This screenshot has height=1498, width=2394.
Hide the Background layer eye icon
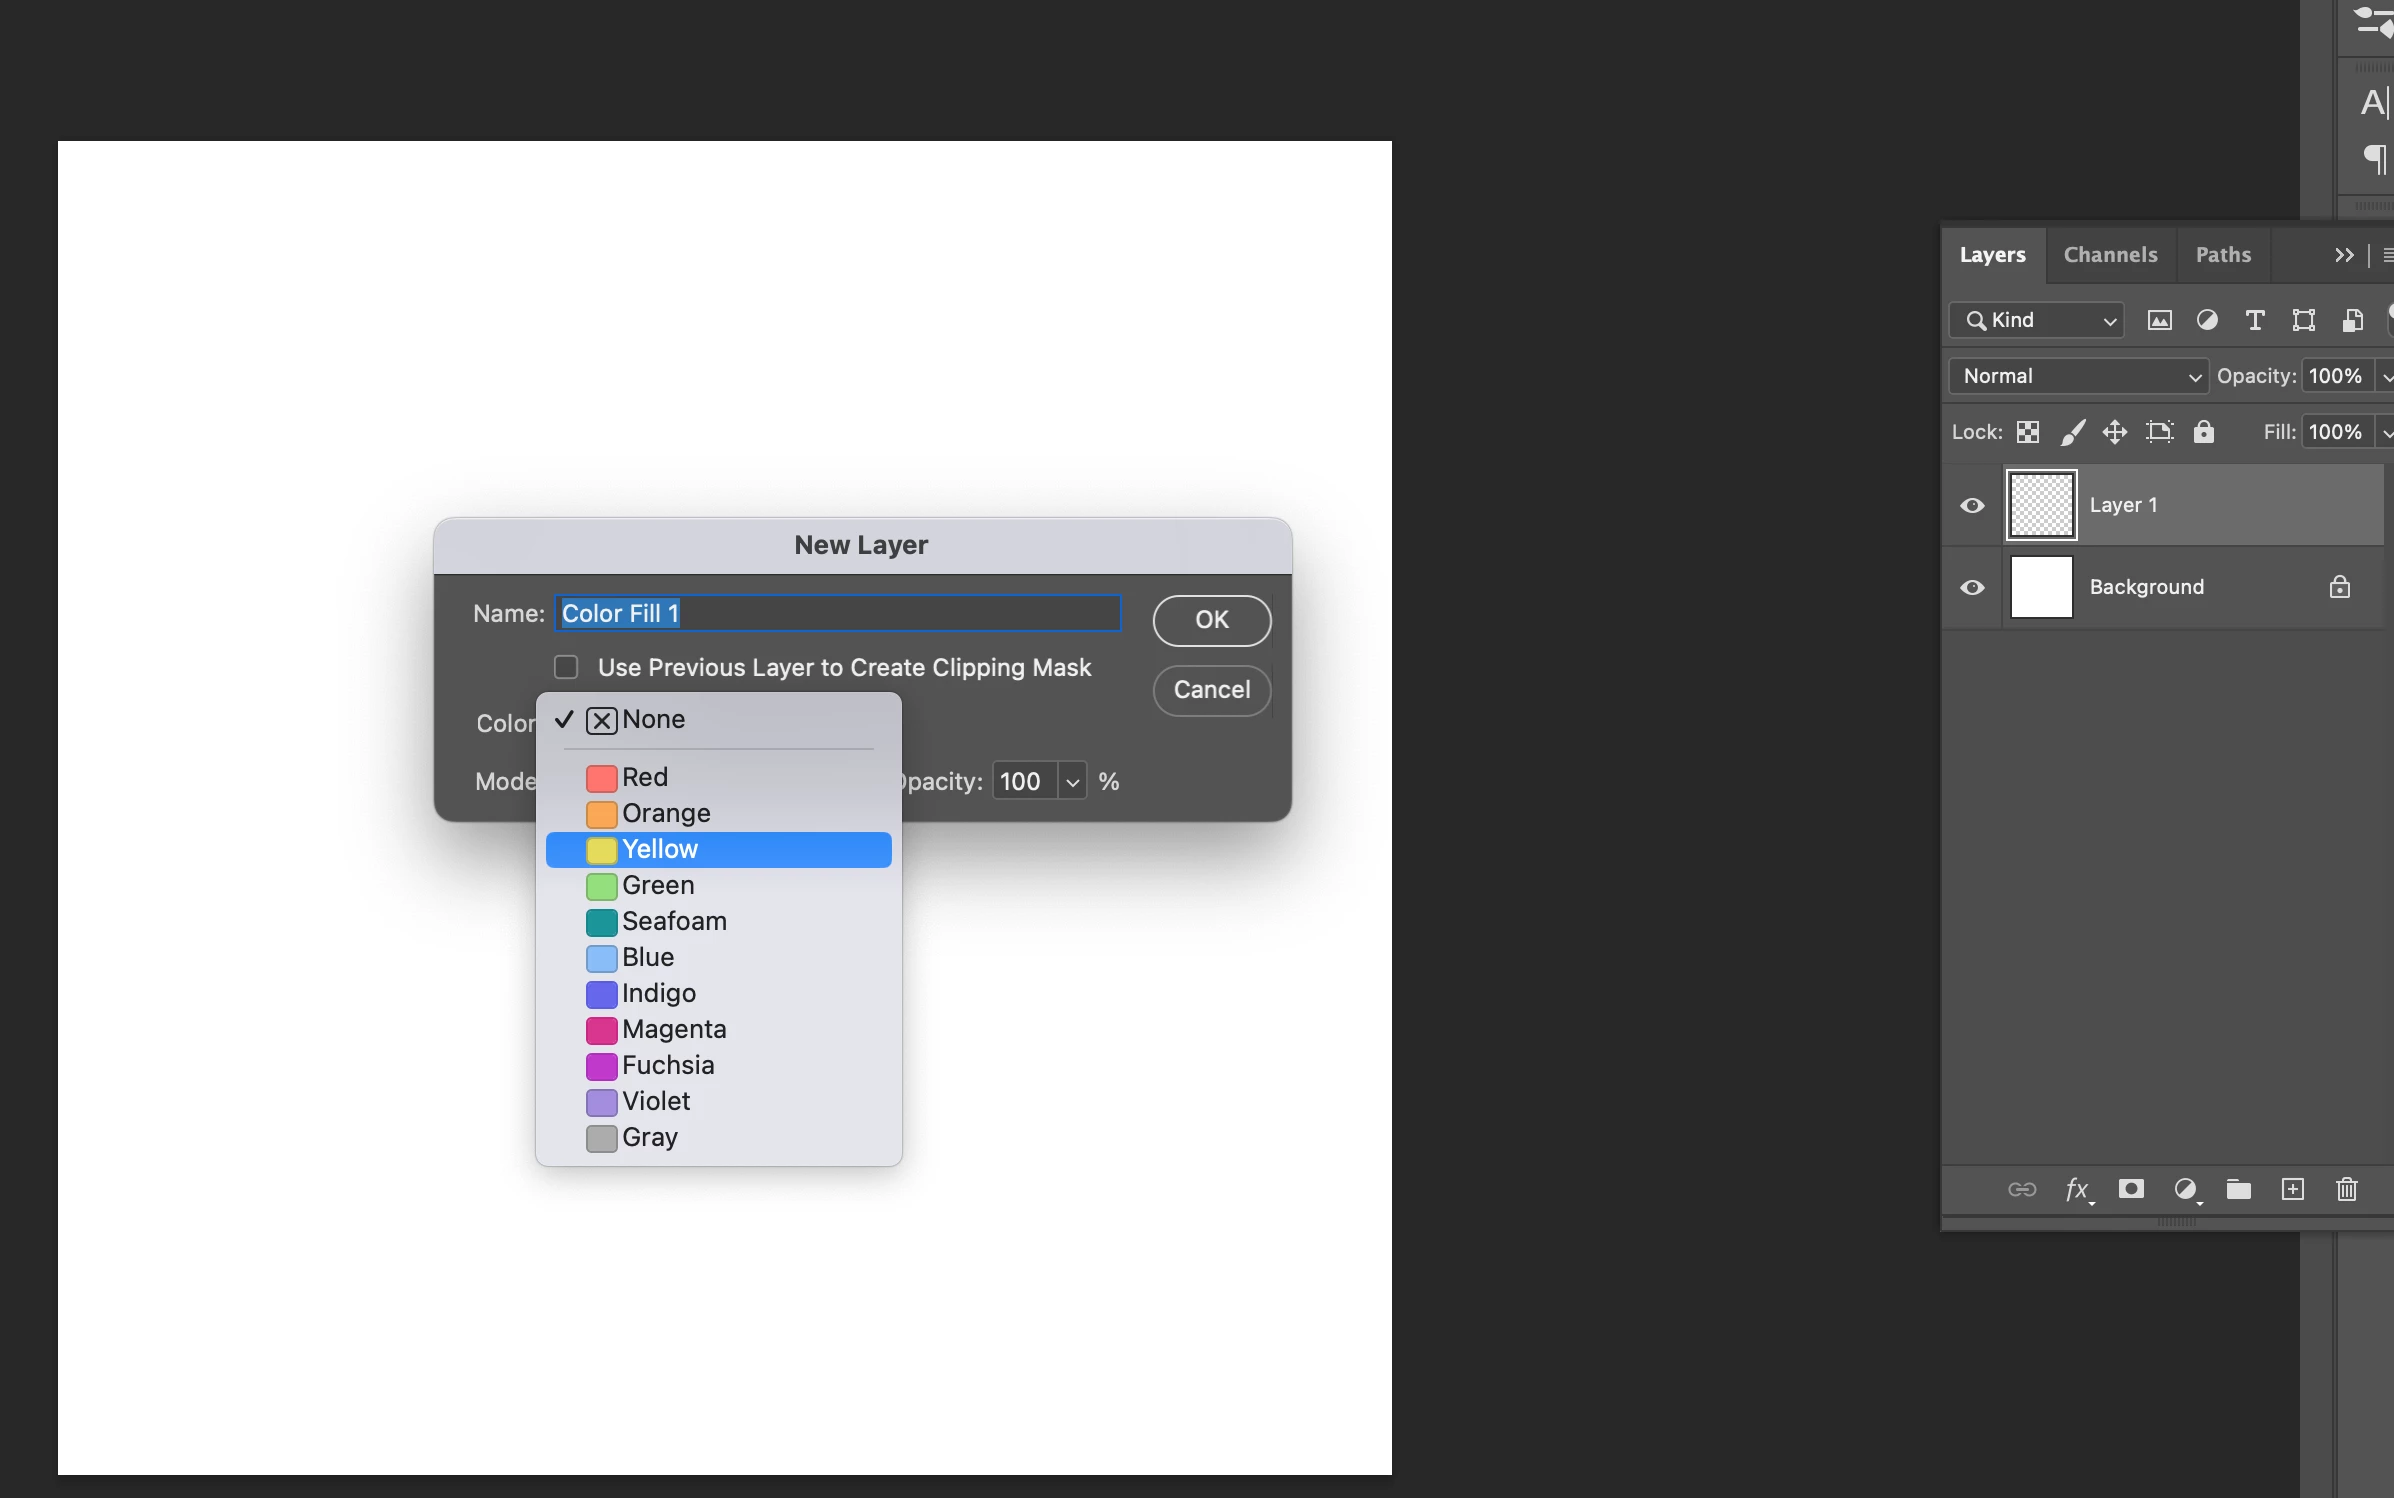(1972, 587)
